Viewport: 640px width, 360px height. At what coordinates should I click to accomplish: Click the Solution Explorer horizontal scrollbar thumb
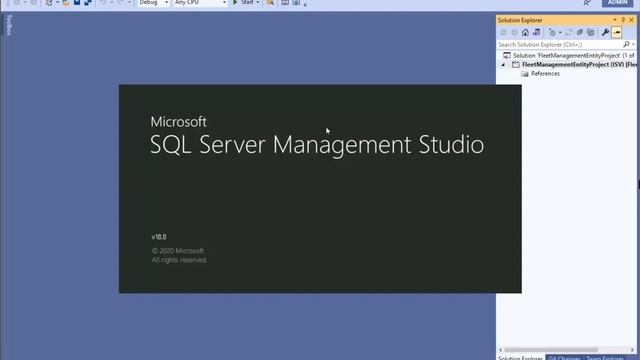click(x=551, y=350)
